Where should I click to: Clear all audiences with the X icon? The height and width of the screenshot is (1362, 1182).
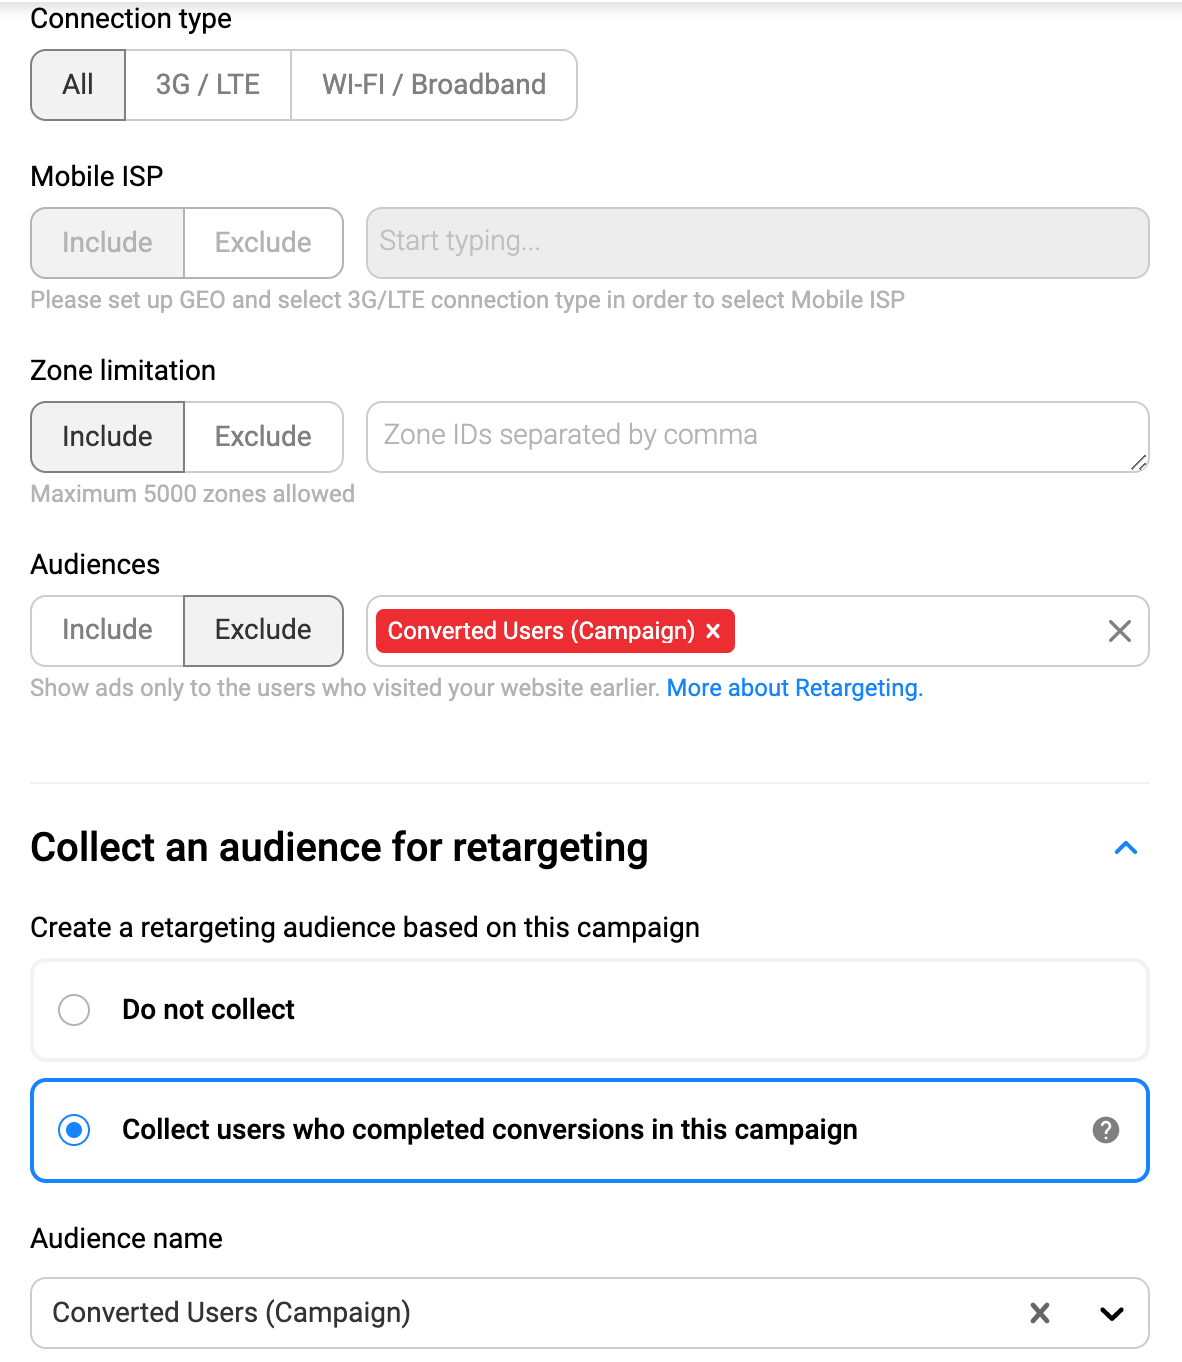coord(1119,631)
